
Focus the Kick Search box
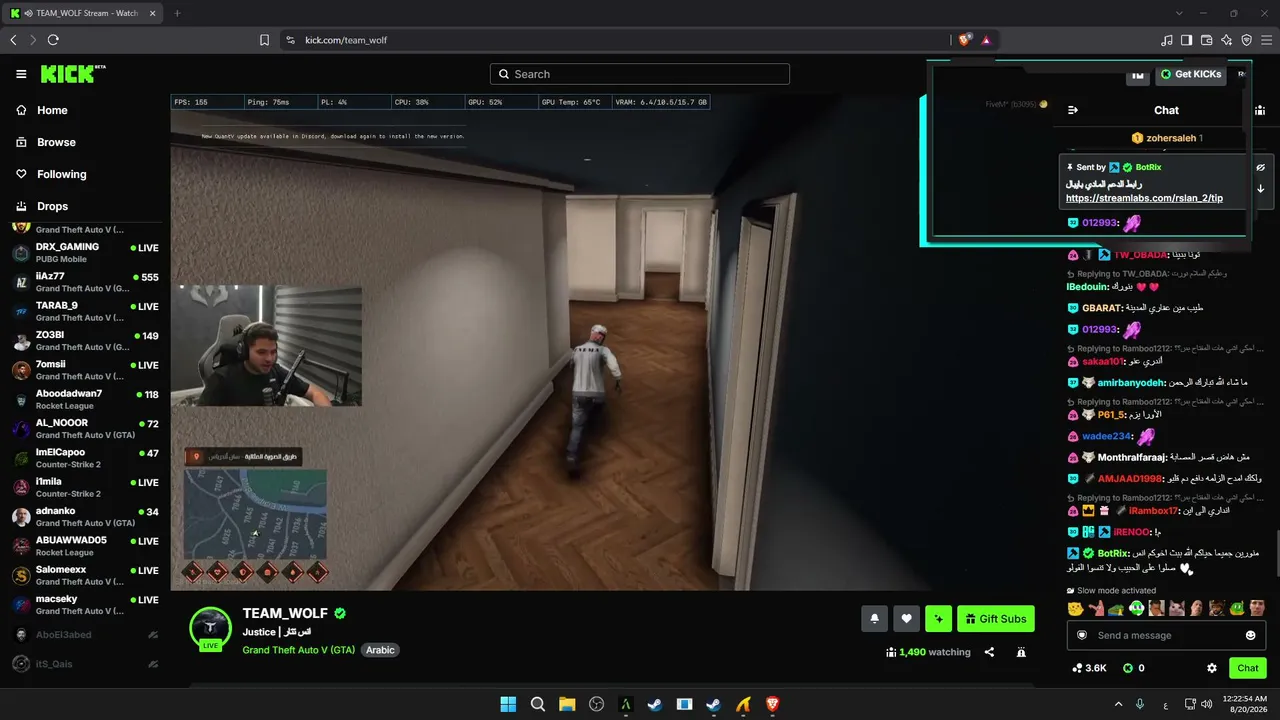pos(640,74)
